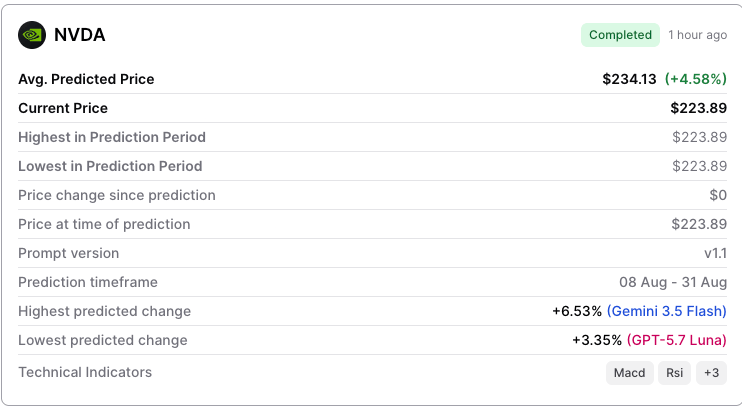Click the Price at time of prediction label
Screen dimensions: 742x406
pyautogui.click(x=104, y=224)
